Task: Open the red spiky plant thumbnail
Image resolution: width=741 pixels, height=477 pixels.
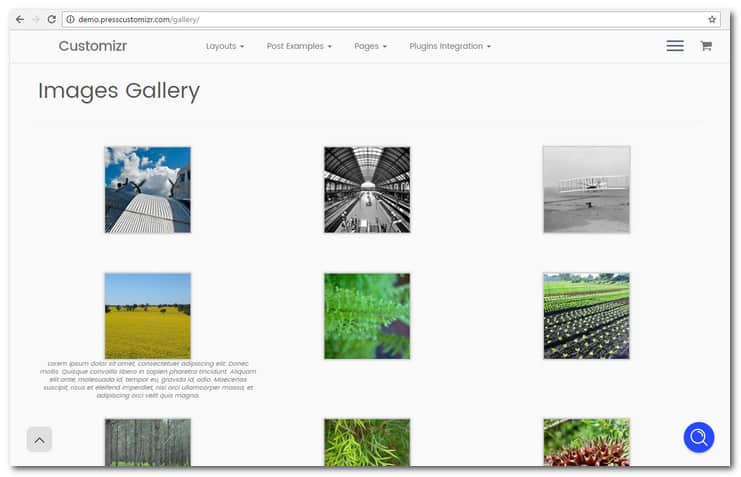Action: pos(586,442)
